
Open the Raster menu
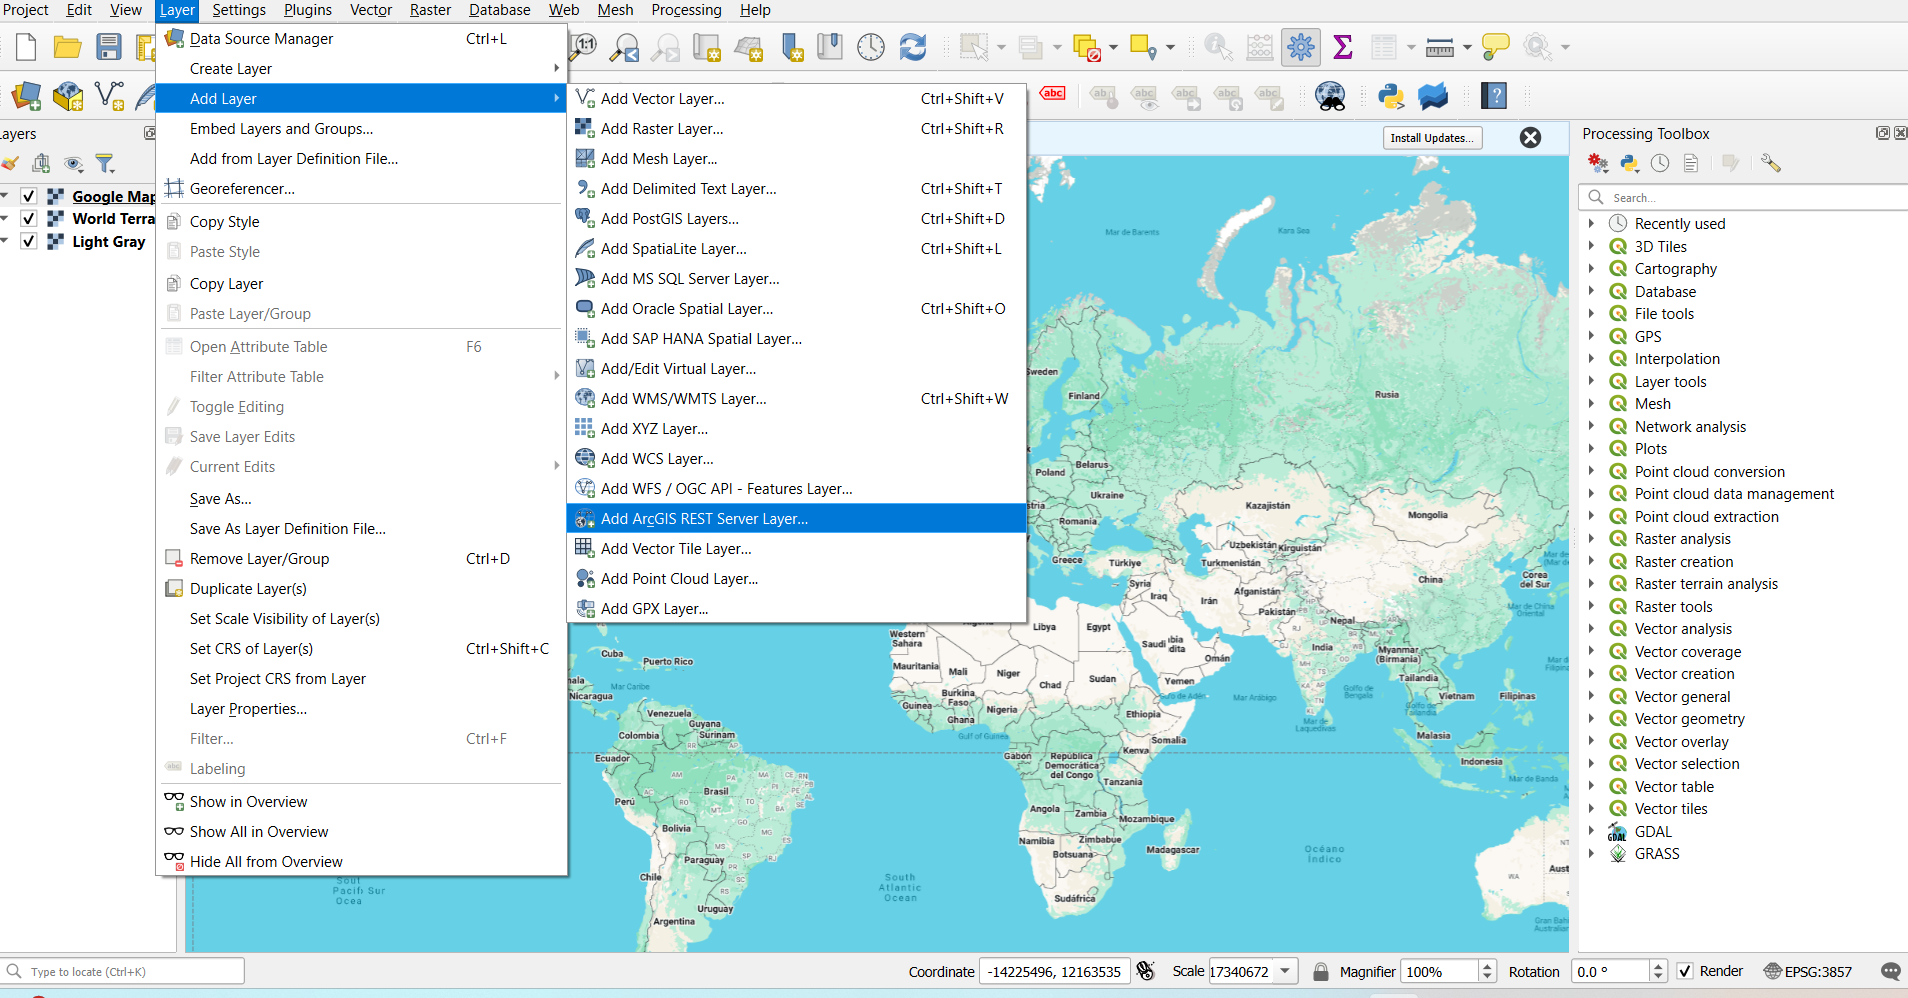(429, 10)
